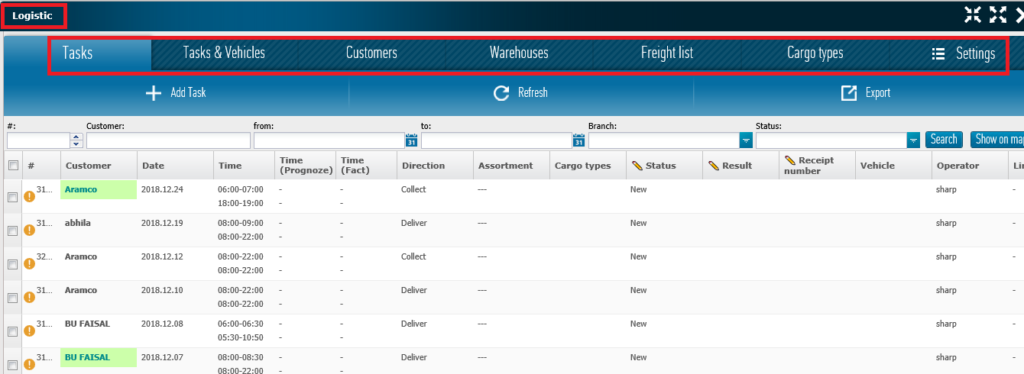Click the Add Task button

point(176,93)
